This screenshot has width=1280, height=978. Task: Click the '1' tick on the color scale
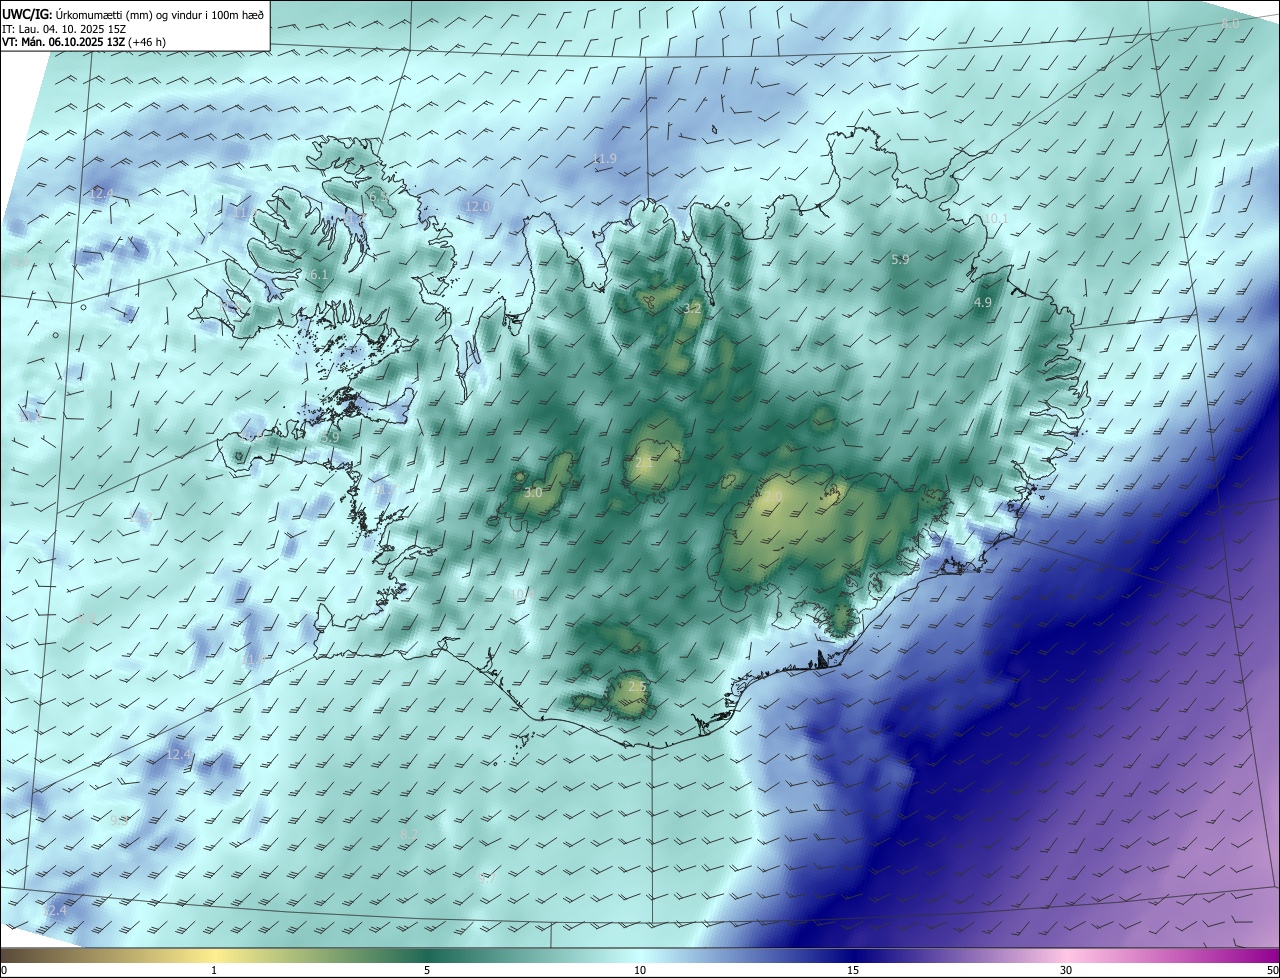[214, 971]
